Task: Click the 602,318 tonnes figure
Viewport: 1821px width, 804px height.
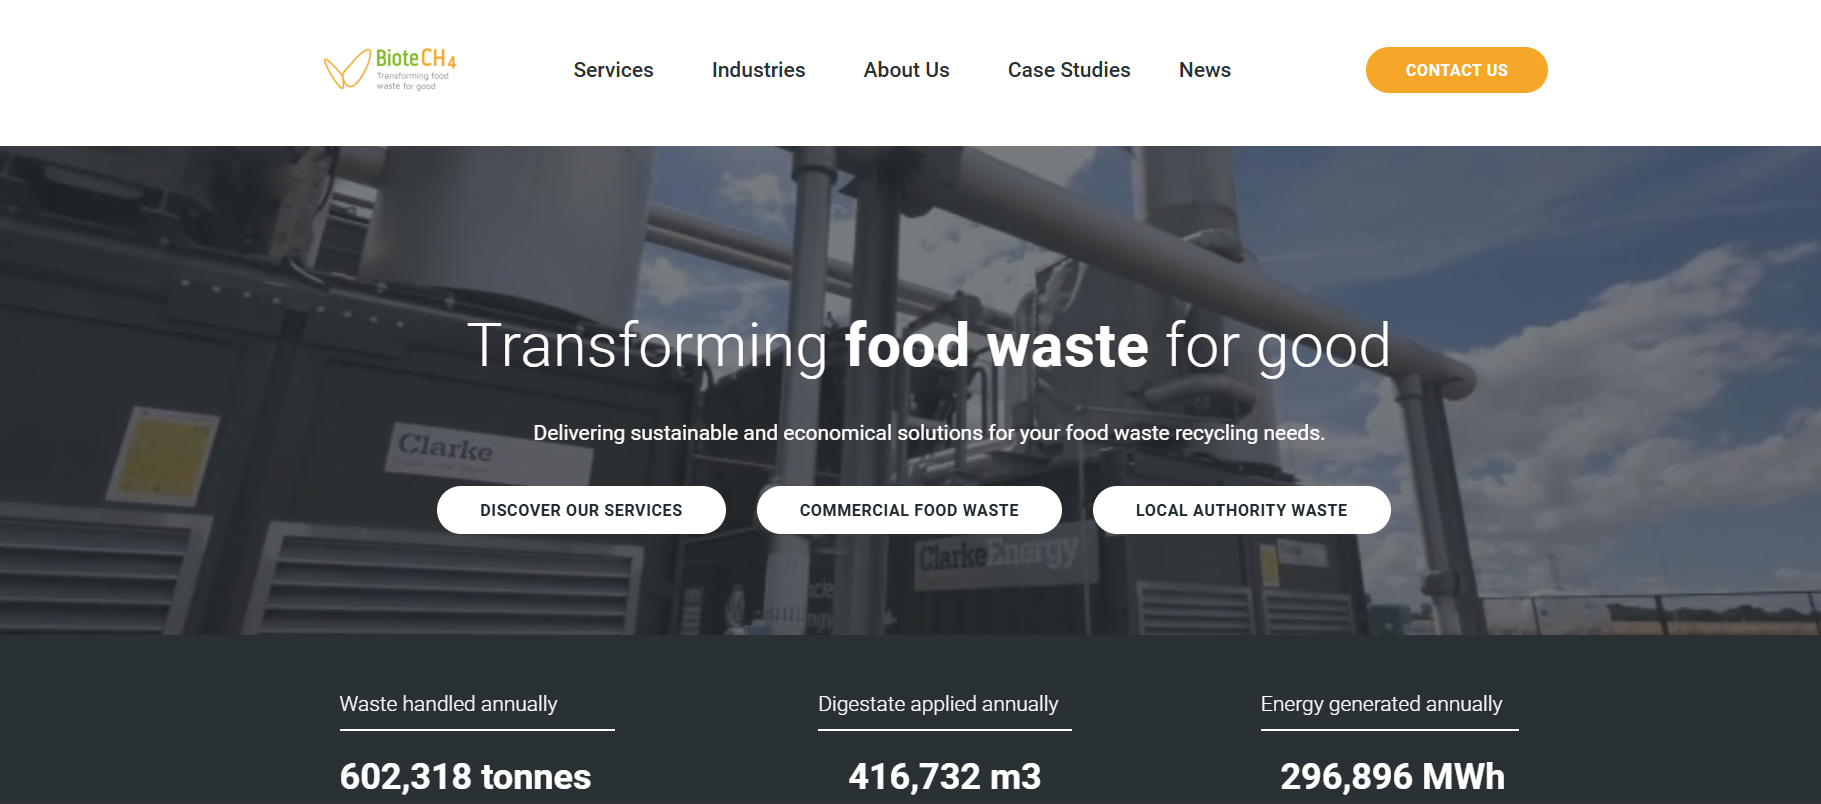Action: [x=465, y=776]
